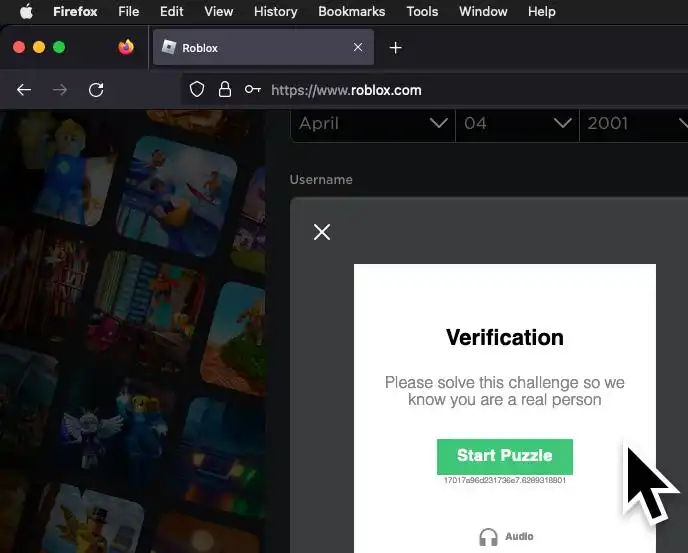Open the Edit menu
The width and height of the screenshot is (688, 553).
pos(172,11)
